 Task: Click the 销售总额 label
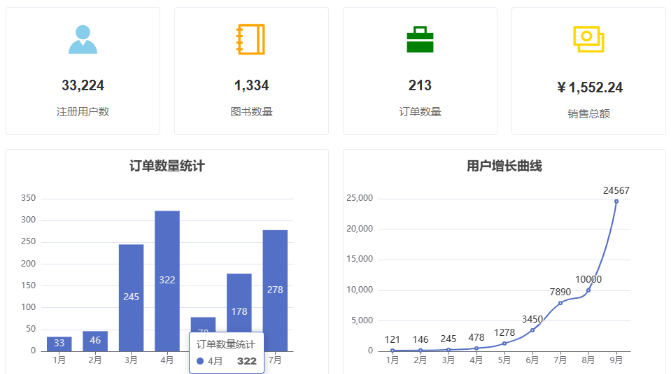pyautogui.click(x=588, y=114)
